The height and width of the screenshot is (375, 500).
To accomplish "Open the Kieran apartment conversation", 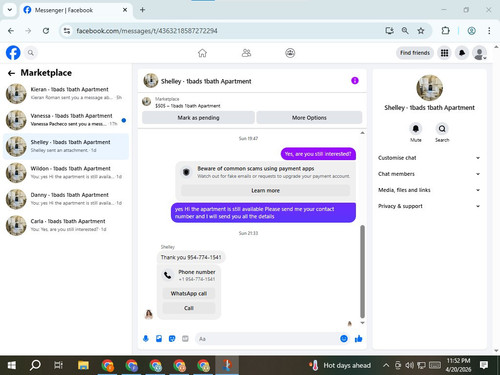I will click(x=66, y=94).
